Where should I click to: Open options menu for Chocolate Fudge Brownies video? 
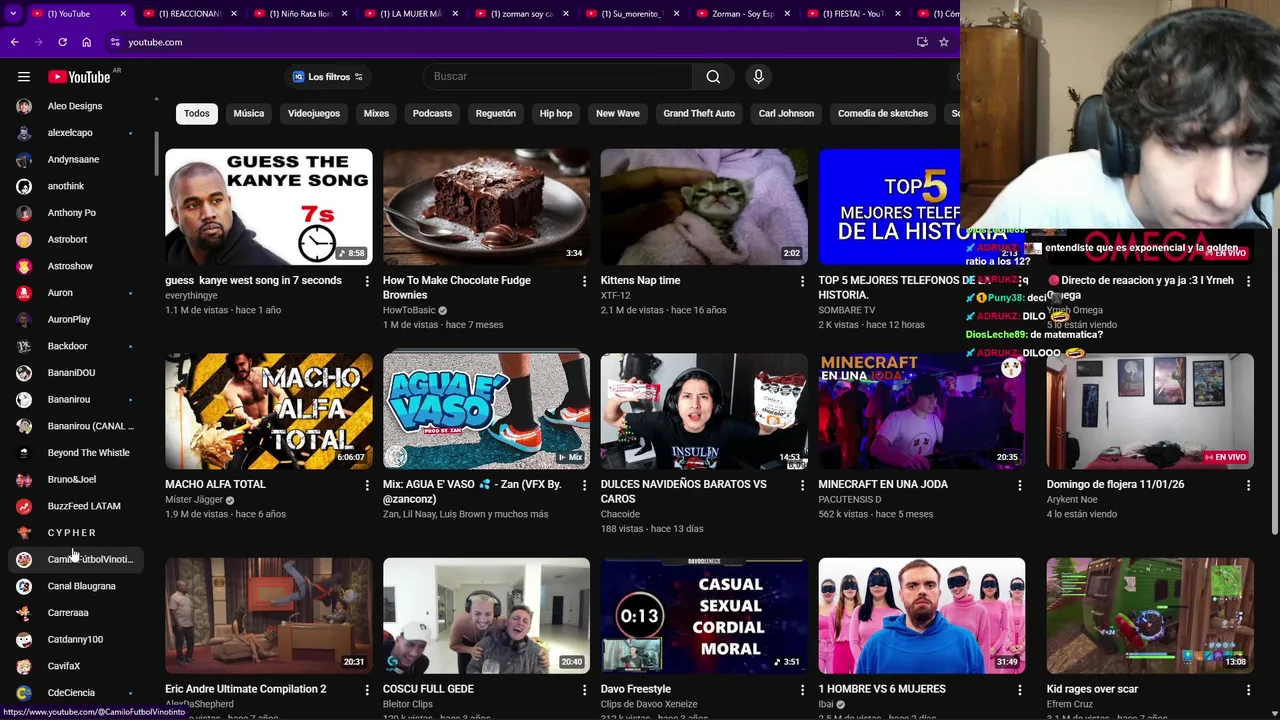584,281
